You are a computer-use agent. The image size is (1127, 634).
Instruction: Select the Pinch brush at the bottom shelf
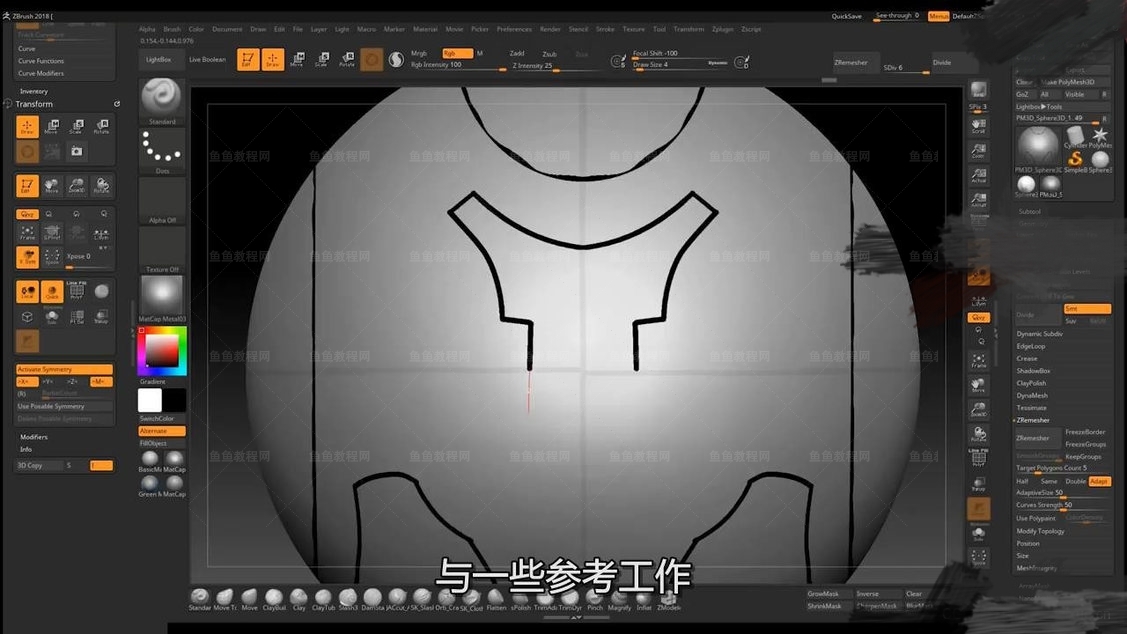pyautogui.click(x=595, y=599)
